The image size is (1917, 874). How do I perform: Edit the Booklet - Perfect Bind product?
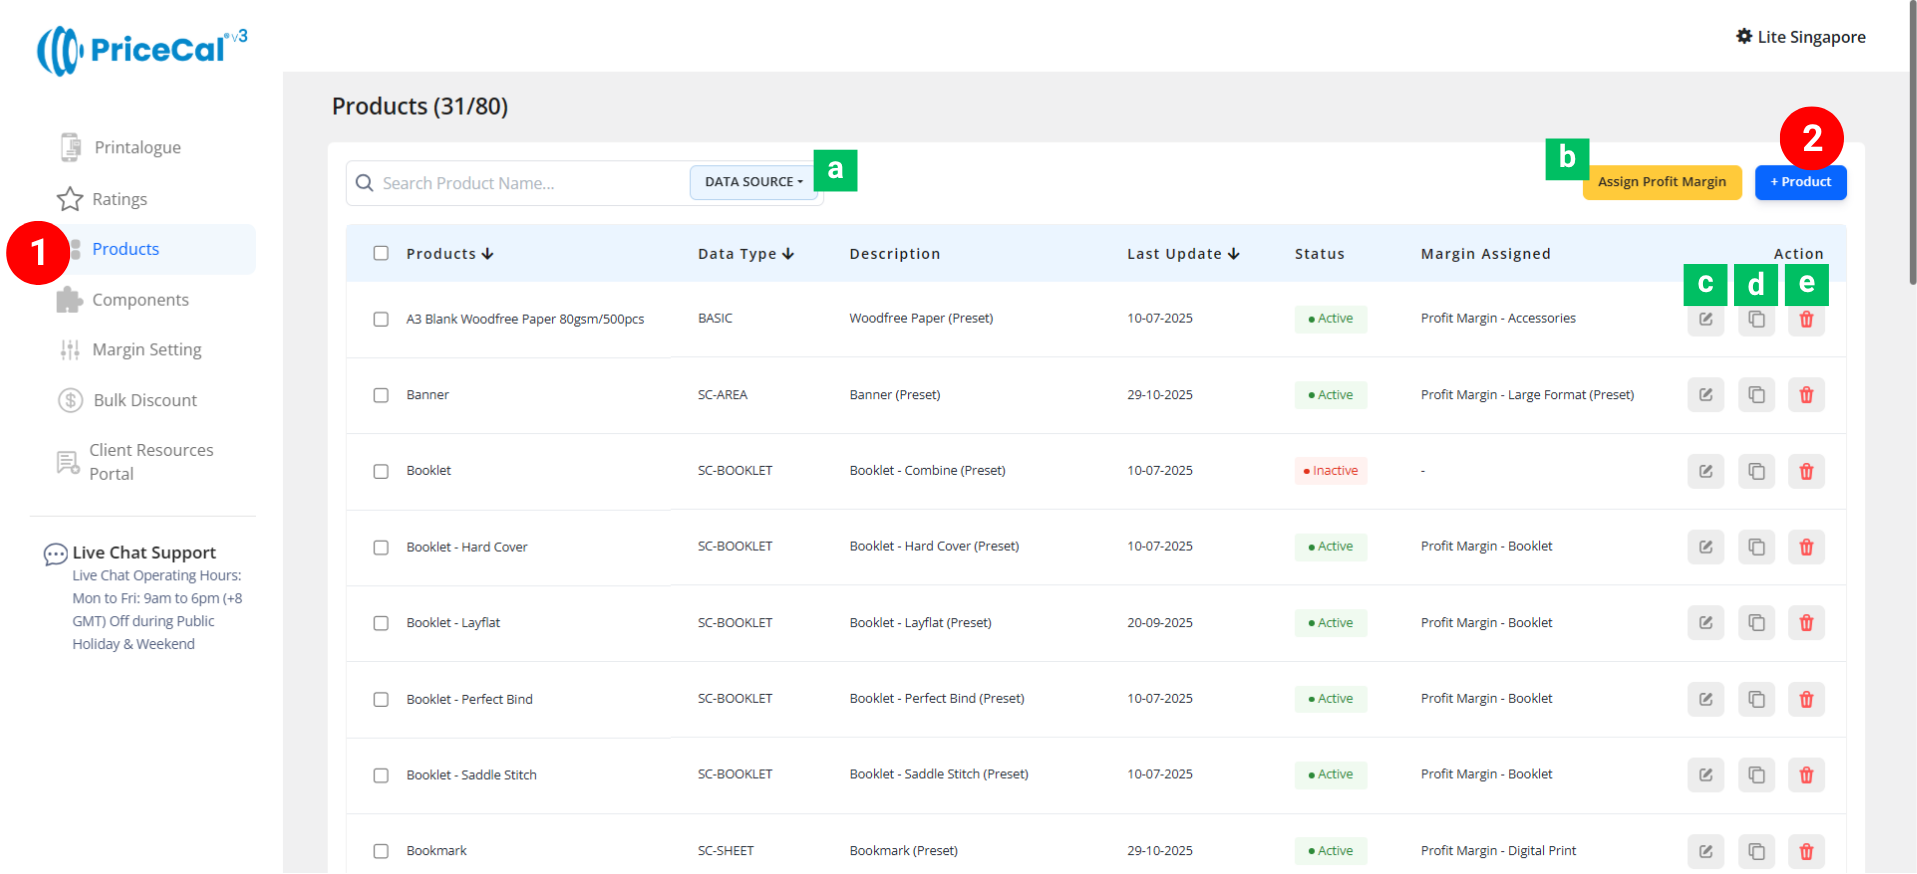coord(1705,699)
